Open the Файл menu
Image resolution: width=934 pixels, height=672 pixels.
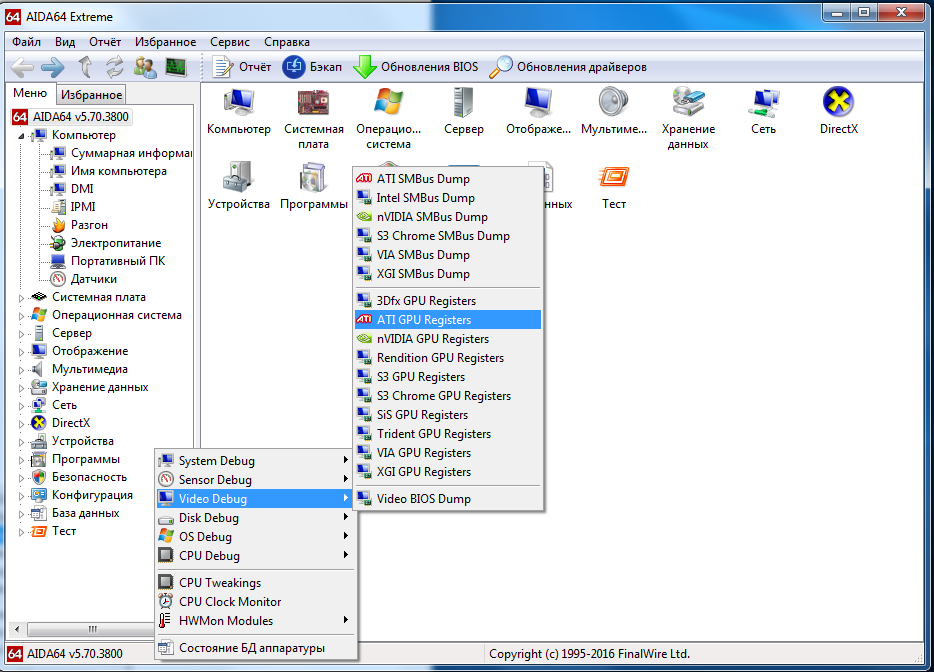(x=26, y=42)
